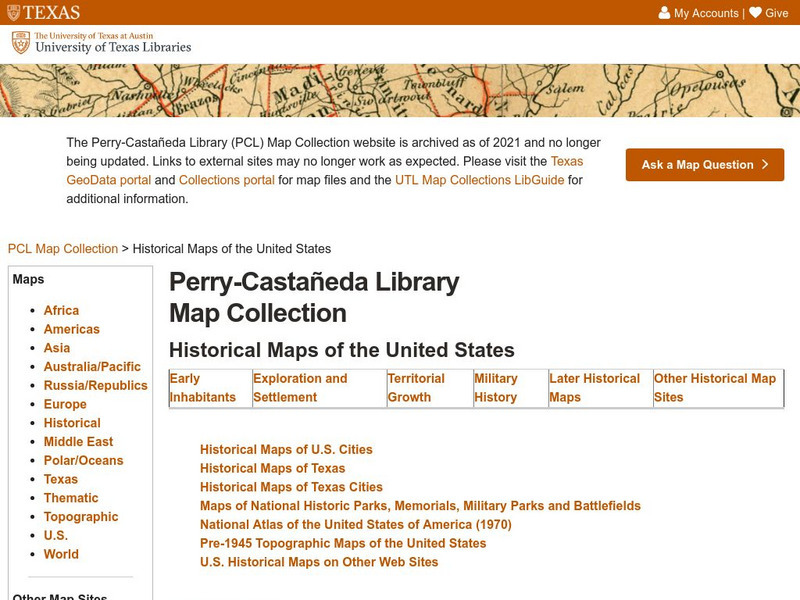Click the Ask a Map Question button

[703, 165]
